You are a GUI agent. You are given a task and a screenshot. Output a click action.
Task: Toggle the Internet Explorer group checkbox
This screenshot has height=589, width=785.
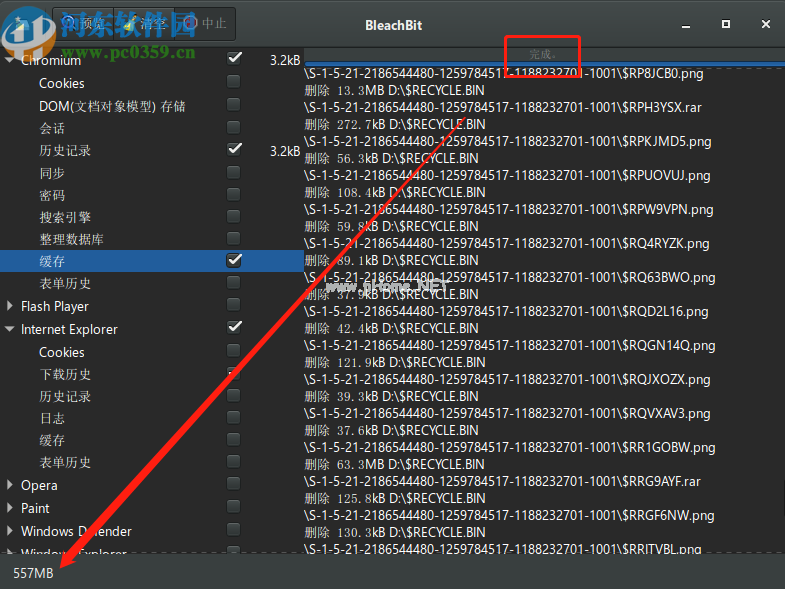coord(235,327)
